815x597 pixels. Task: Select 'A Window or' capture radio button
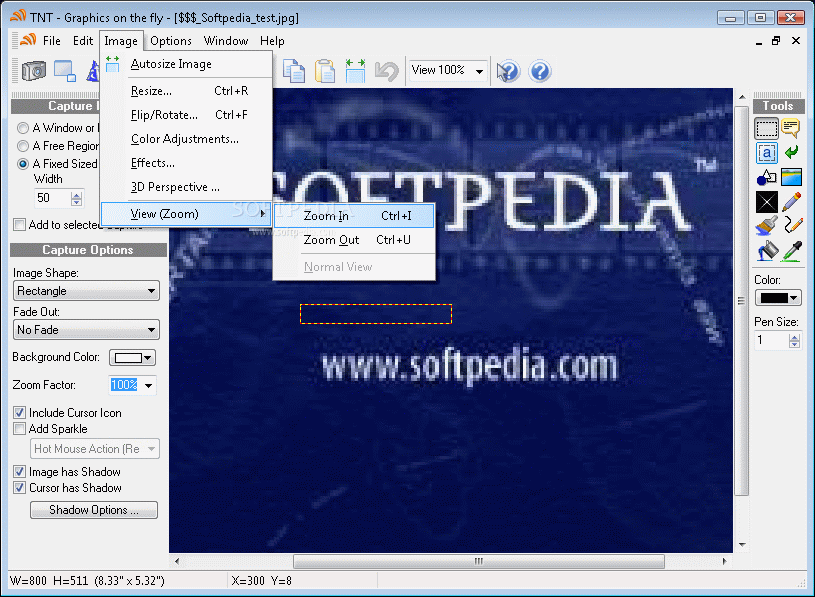pyautogui.click(x=23, y=128)
